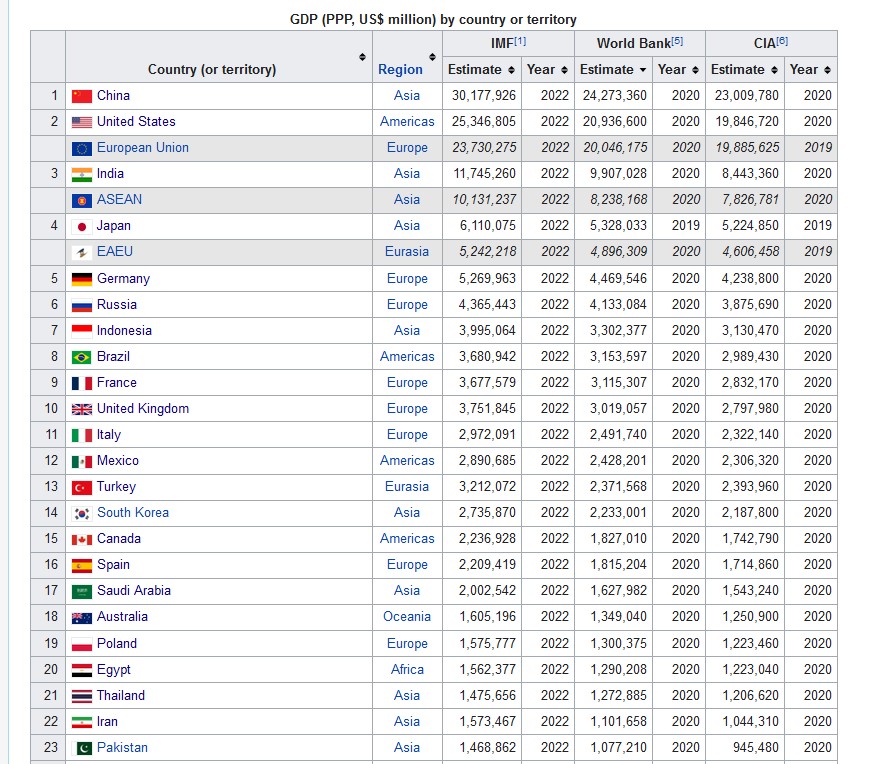Open CIA reference footnote 6
This screenshot has height=764, width=874.
pos(782,41)
